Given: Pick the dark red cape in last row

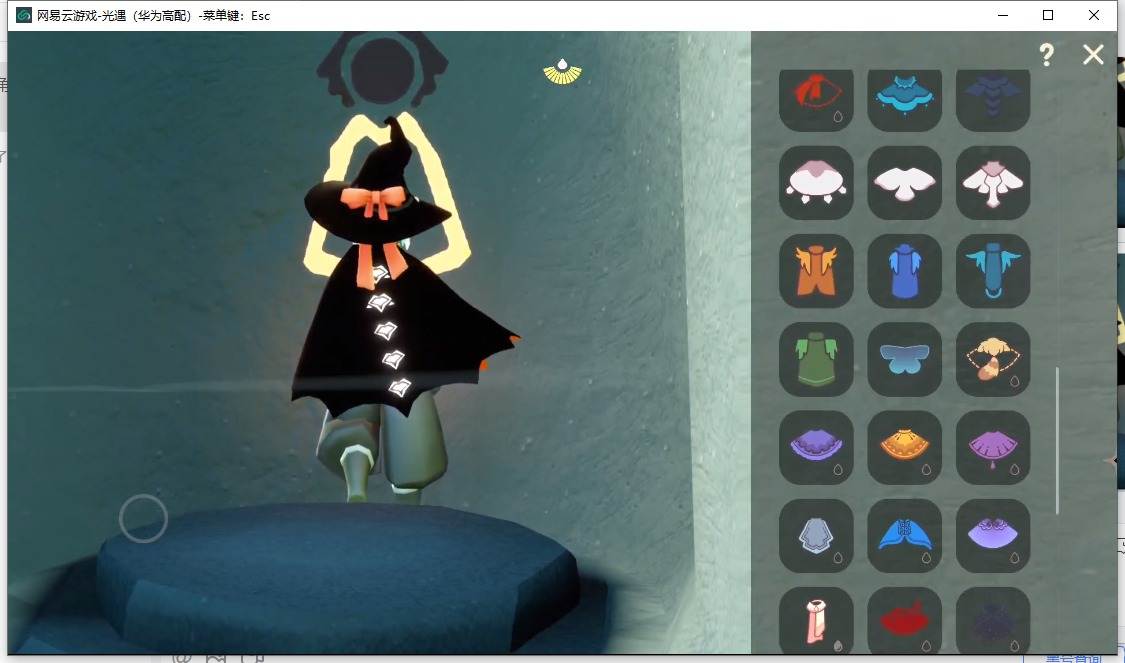Looking at the screenshot, I should point(904,620).
